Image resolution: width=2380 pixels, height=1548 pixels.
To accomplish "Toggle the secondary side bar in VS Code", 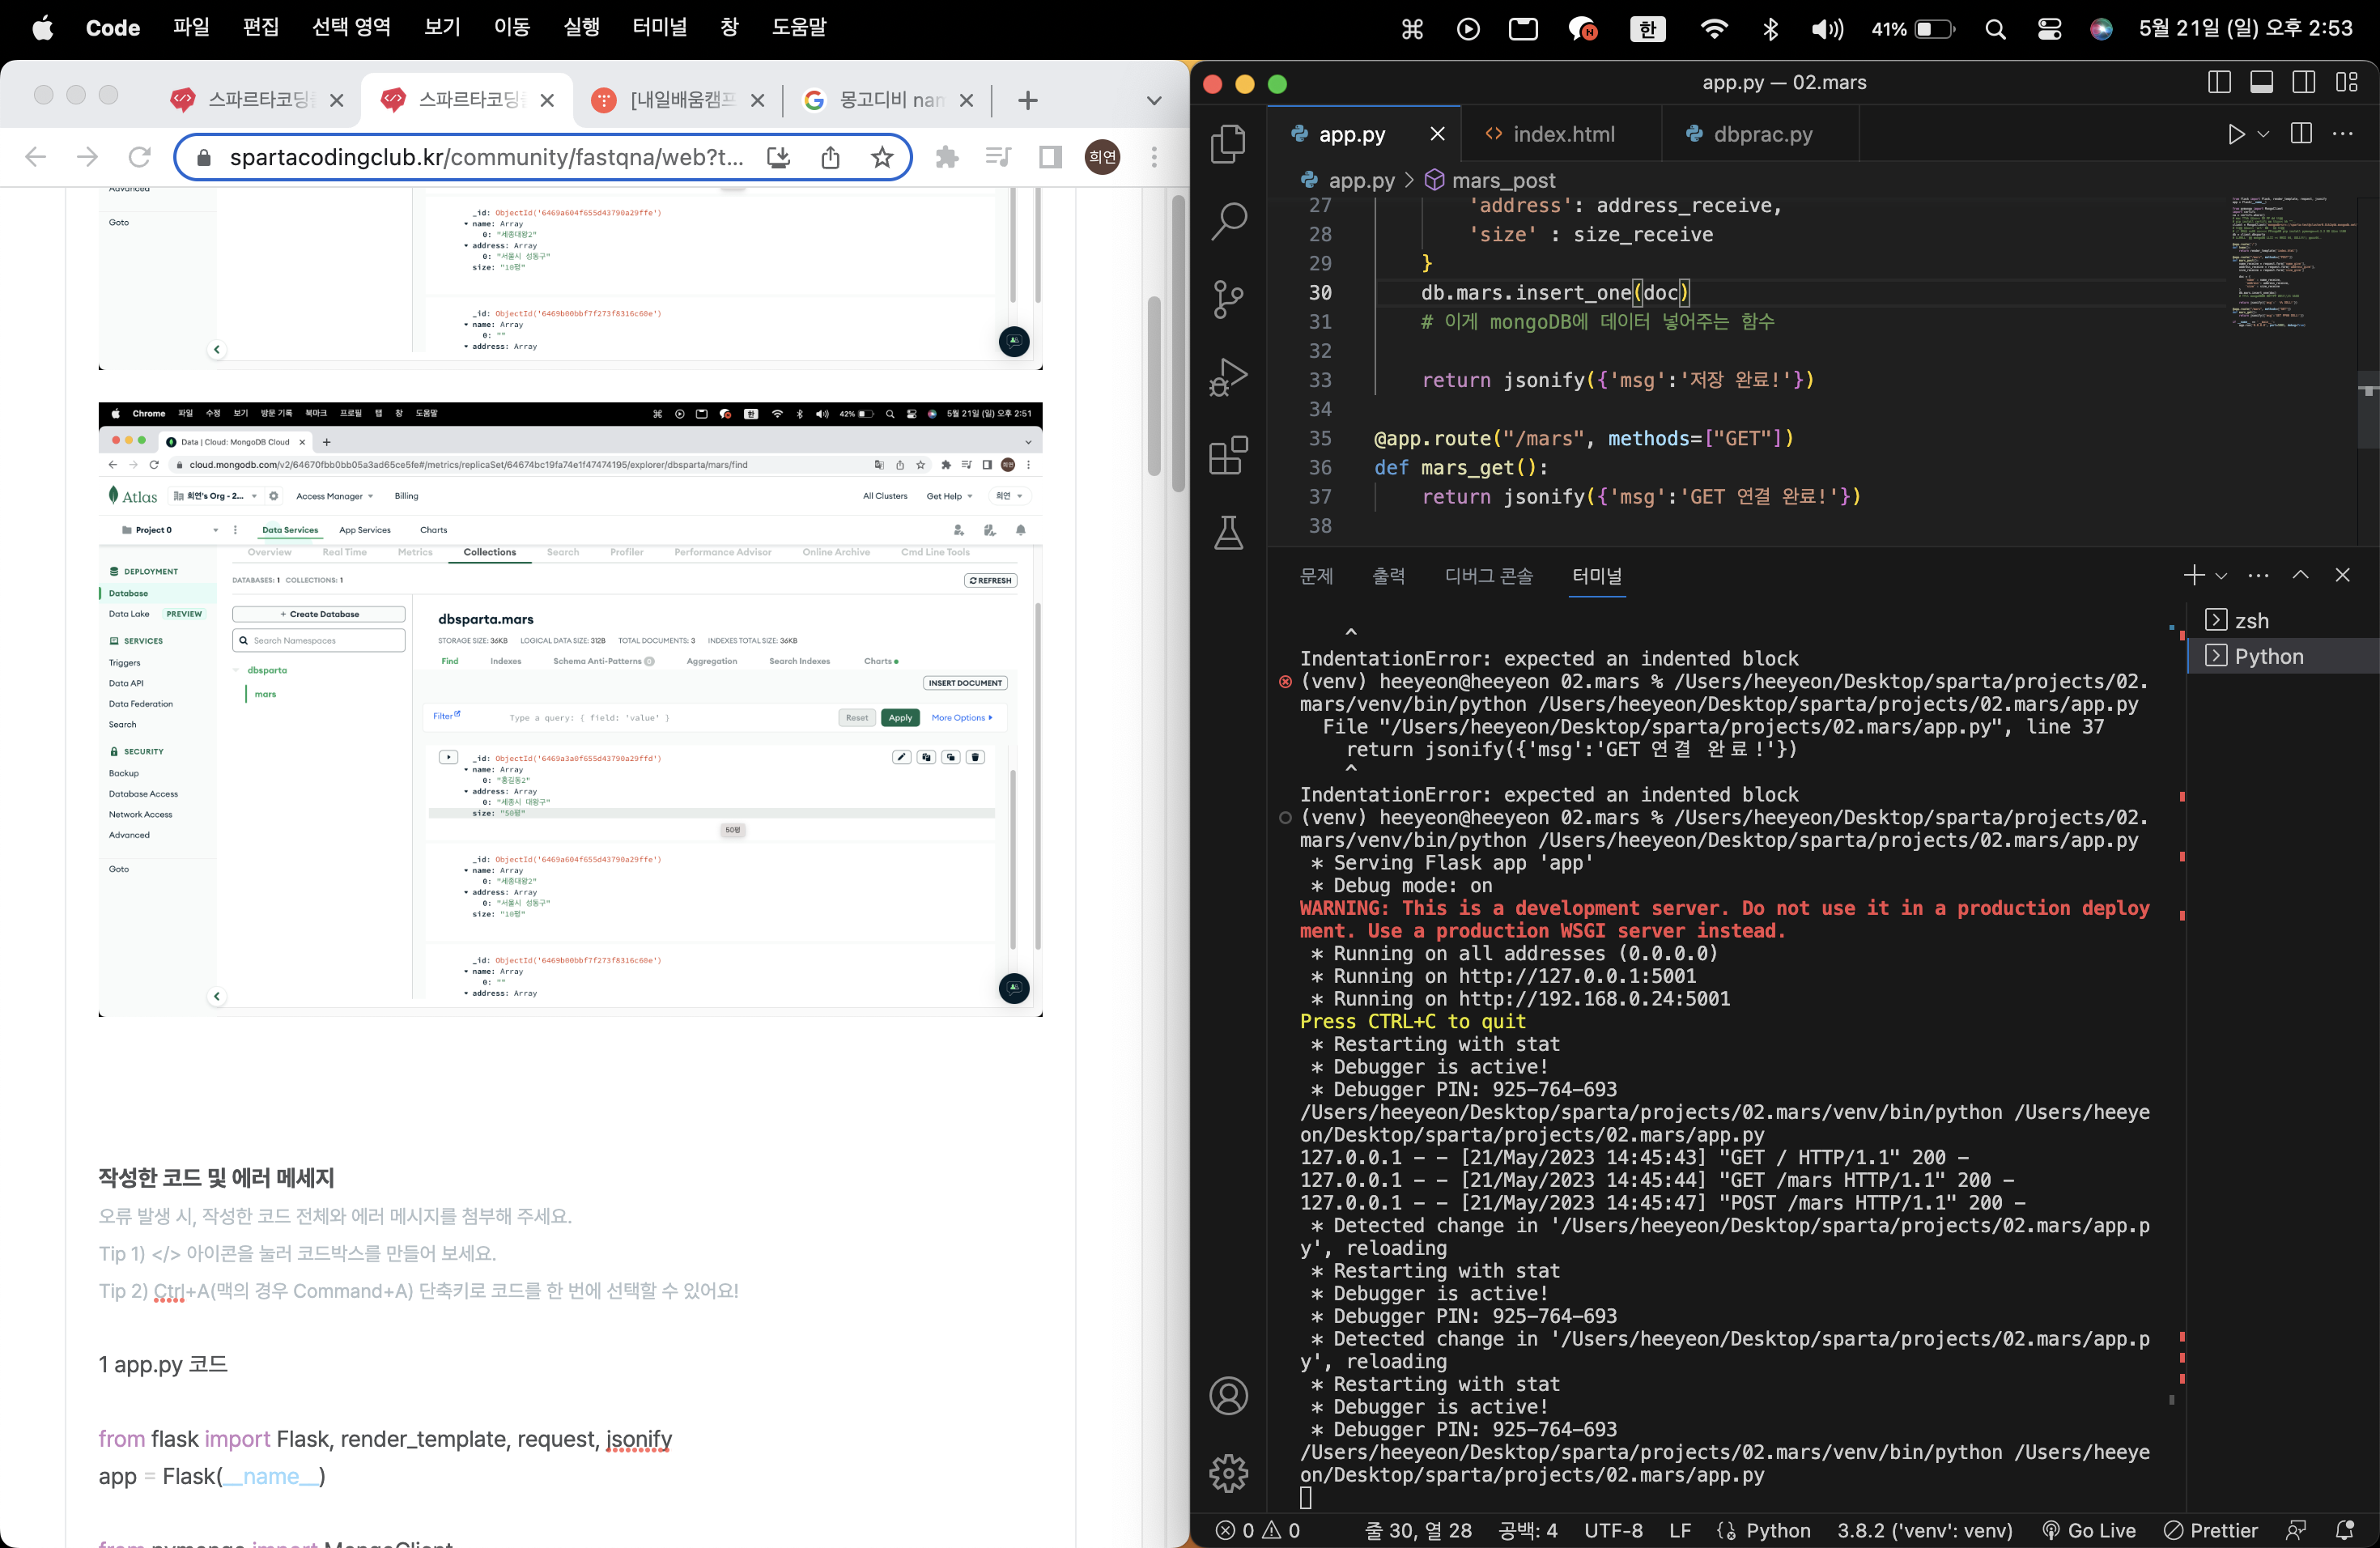I will 2303,82.
